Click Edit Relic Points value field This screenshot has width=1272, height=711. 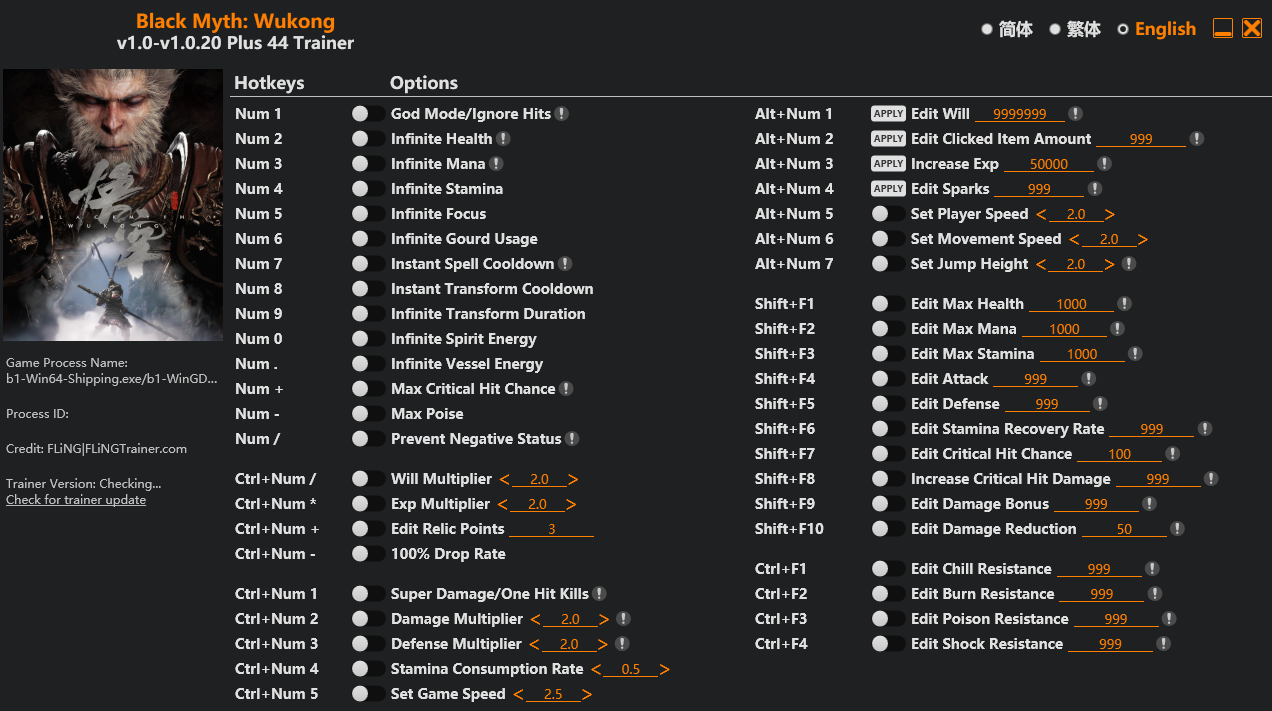[x=551, y=529]
